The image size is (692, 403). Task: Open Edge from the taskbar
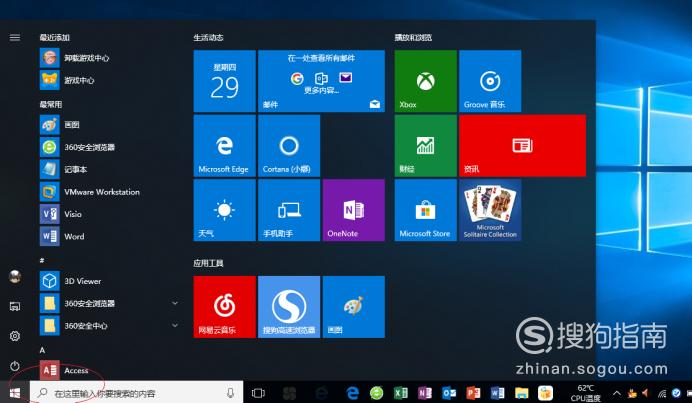pos(352,393)
